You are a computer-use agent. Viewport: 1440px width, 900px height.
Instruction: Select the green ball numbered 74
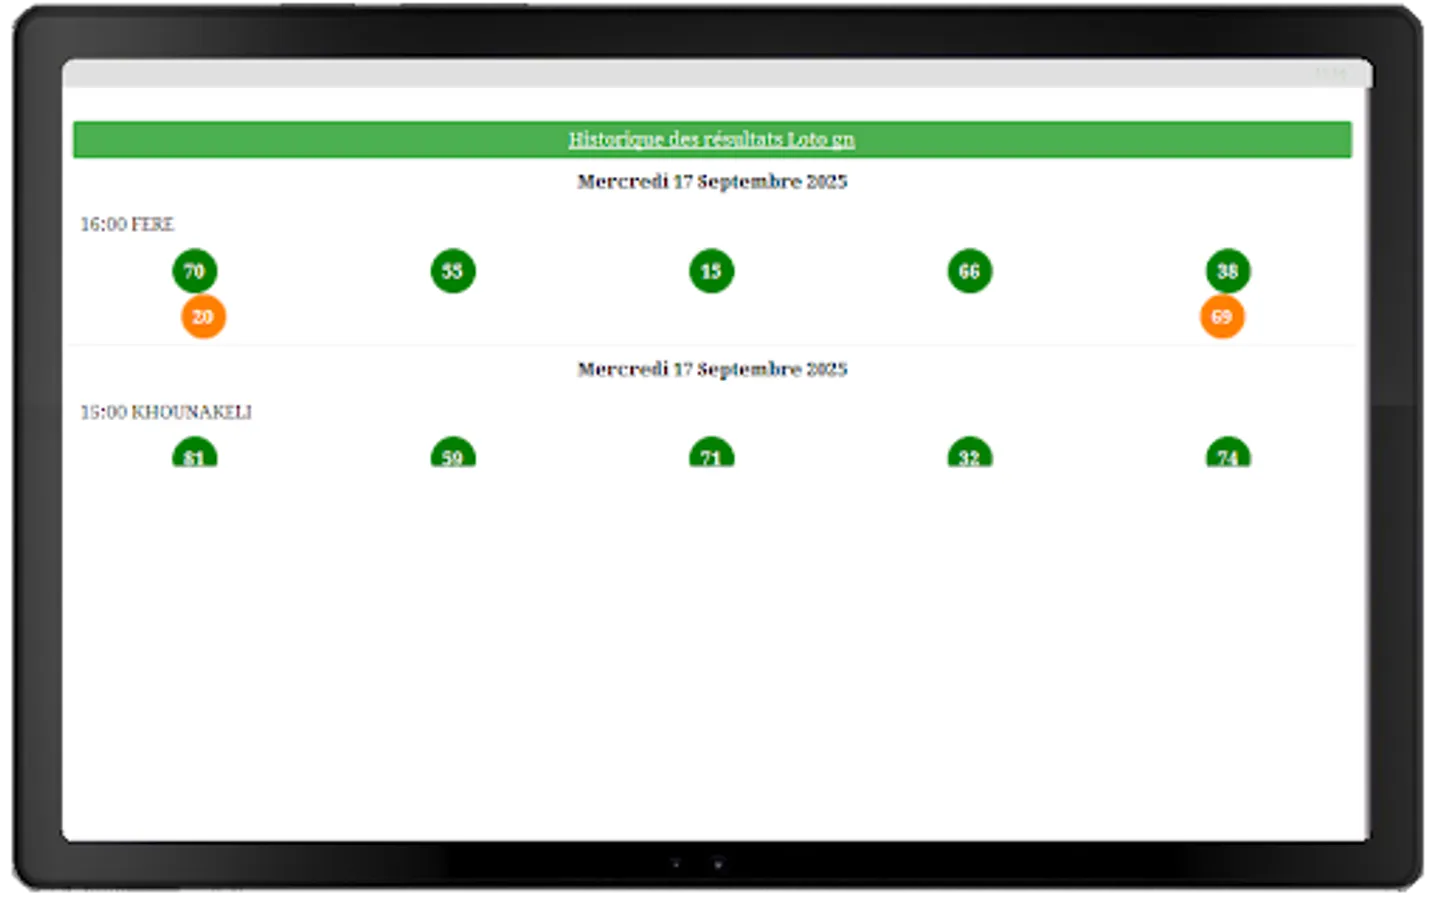coord(1228,453)
